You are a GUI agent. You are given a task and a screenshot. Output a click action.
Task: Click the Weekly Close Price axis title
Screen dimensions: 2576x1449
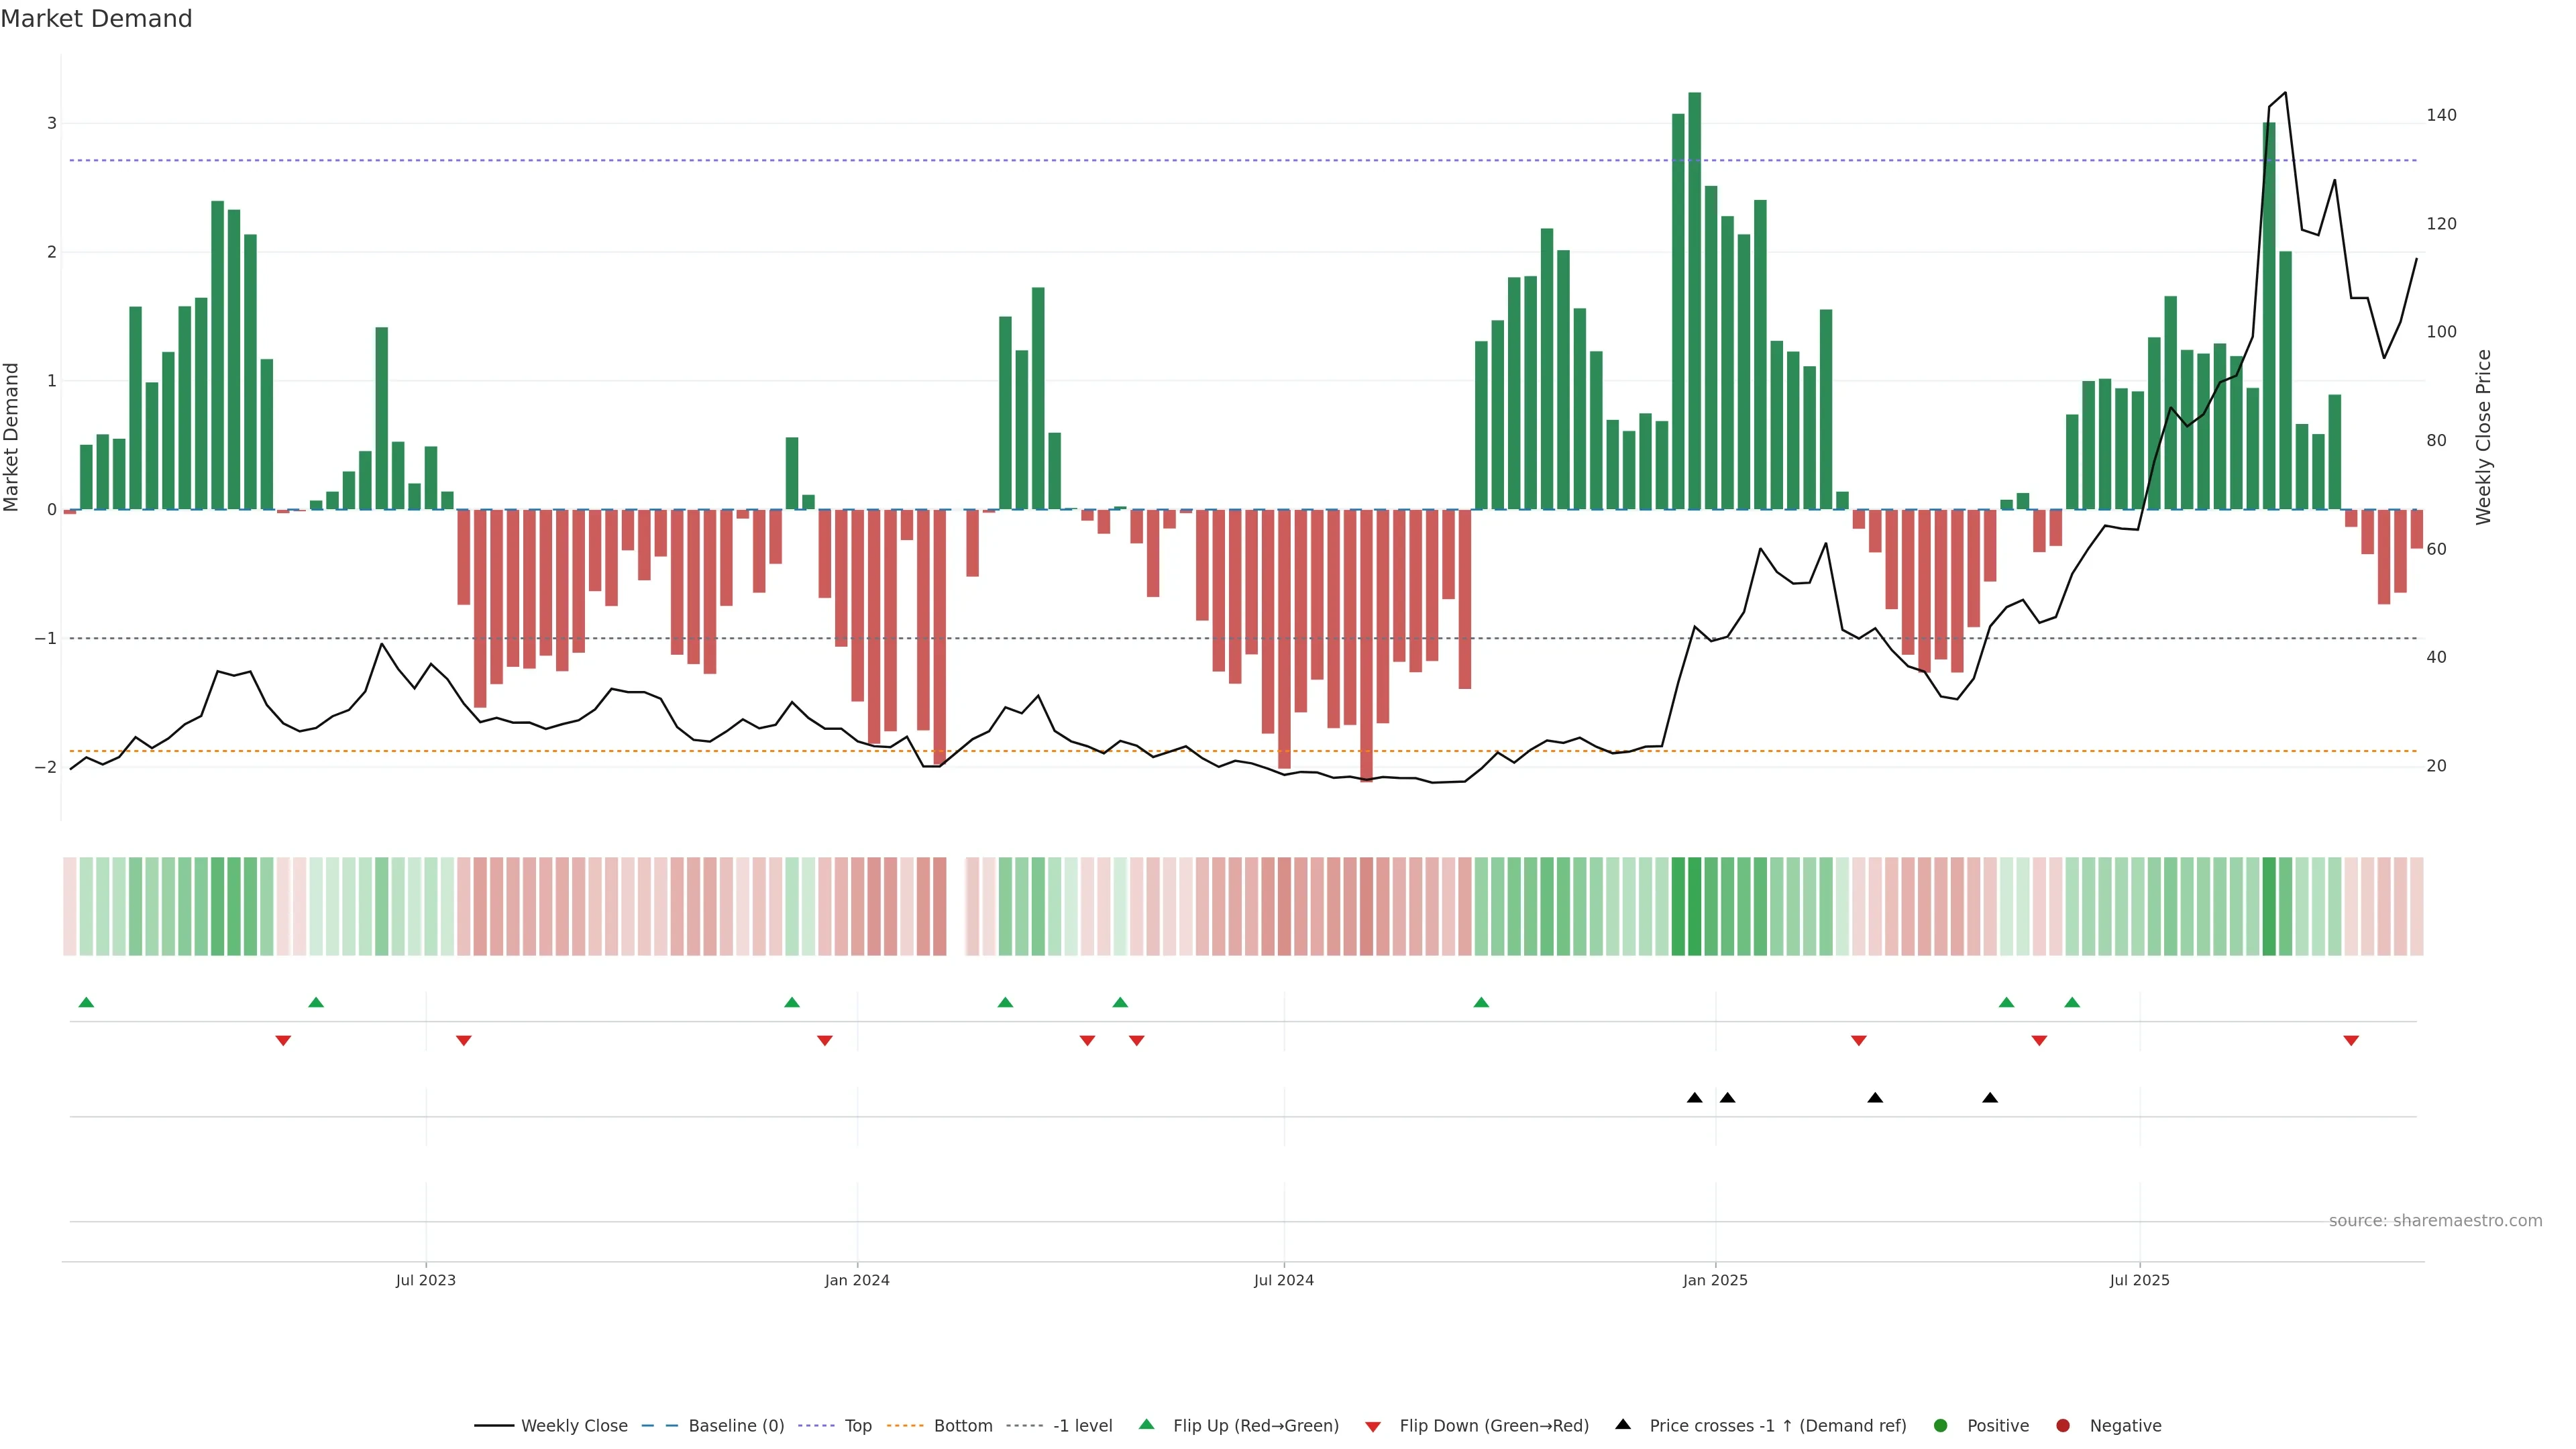(x=2483, y=437)
